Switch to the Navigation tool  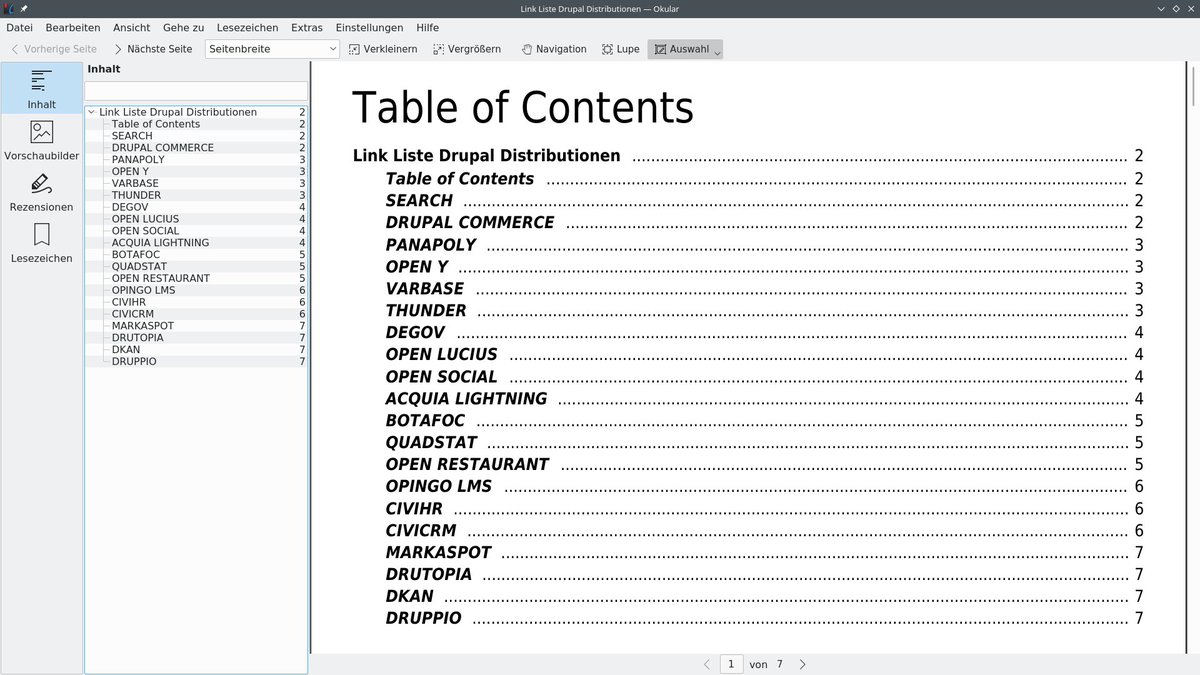pos(553,48)
